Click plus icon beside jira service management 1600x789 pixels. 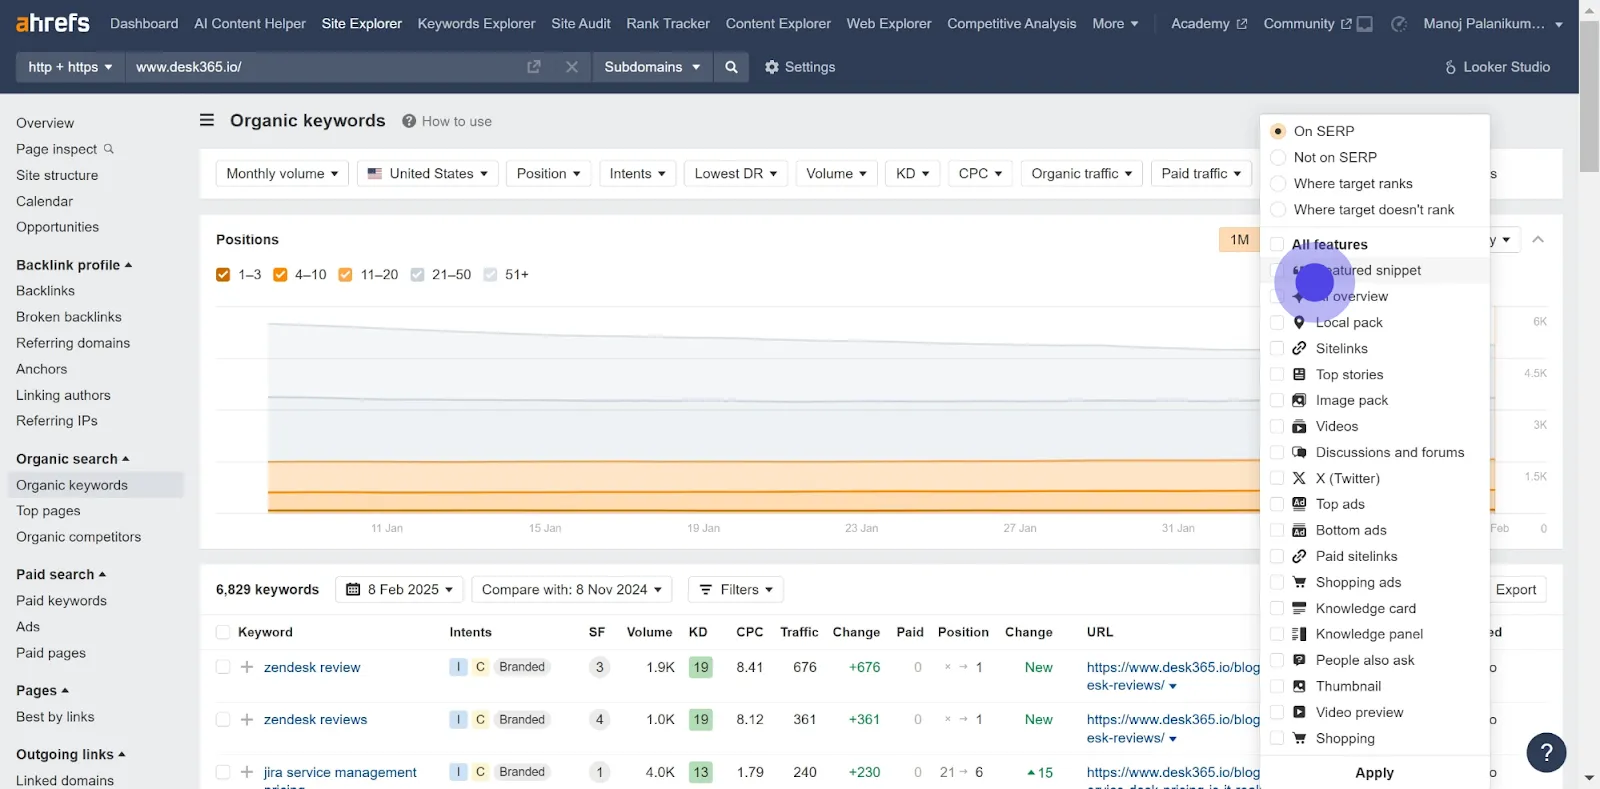[247, 772]
